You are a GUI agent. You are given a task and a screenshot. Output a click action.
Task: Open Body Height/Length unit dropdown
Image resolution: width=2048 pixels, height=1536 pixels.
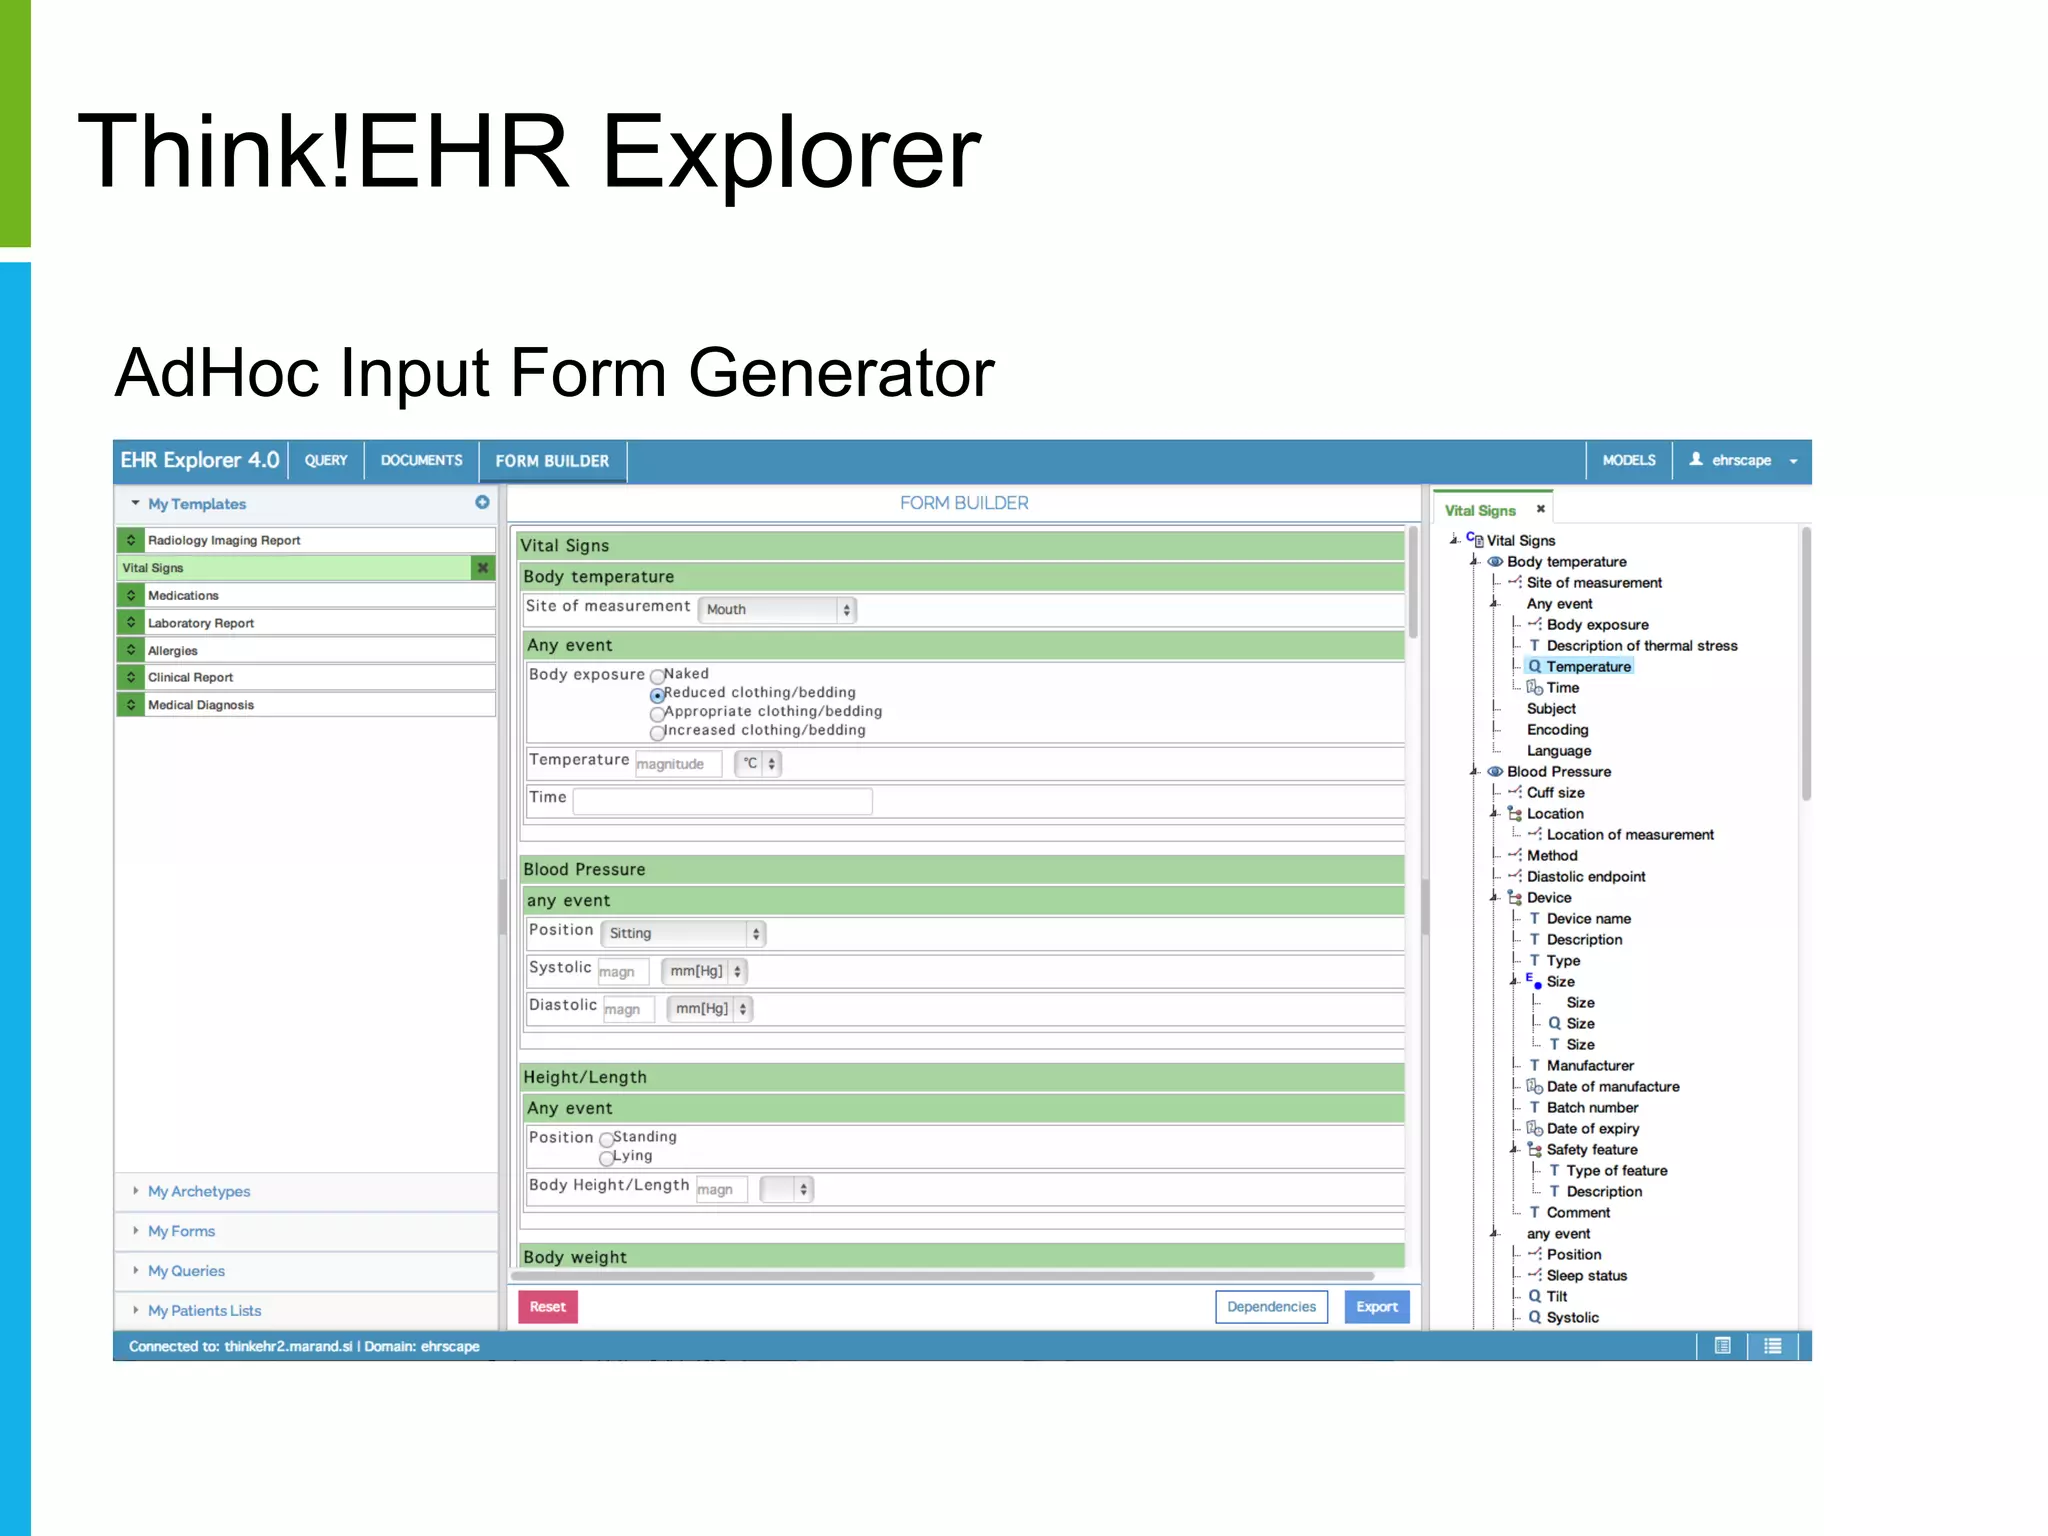(786, 1189)
